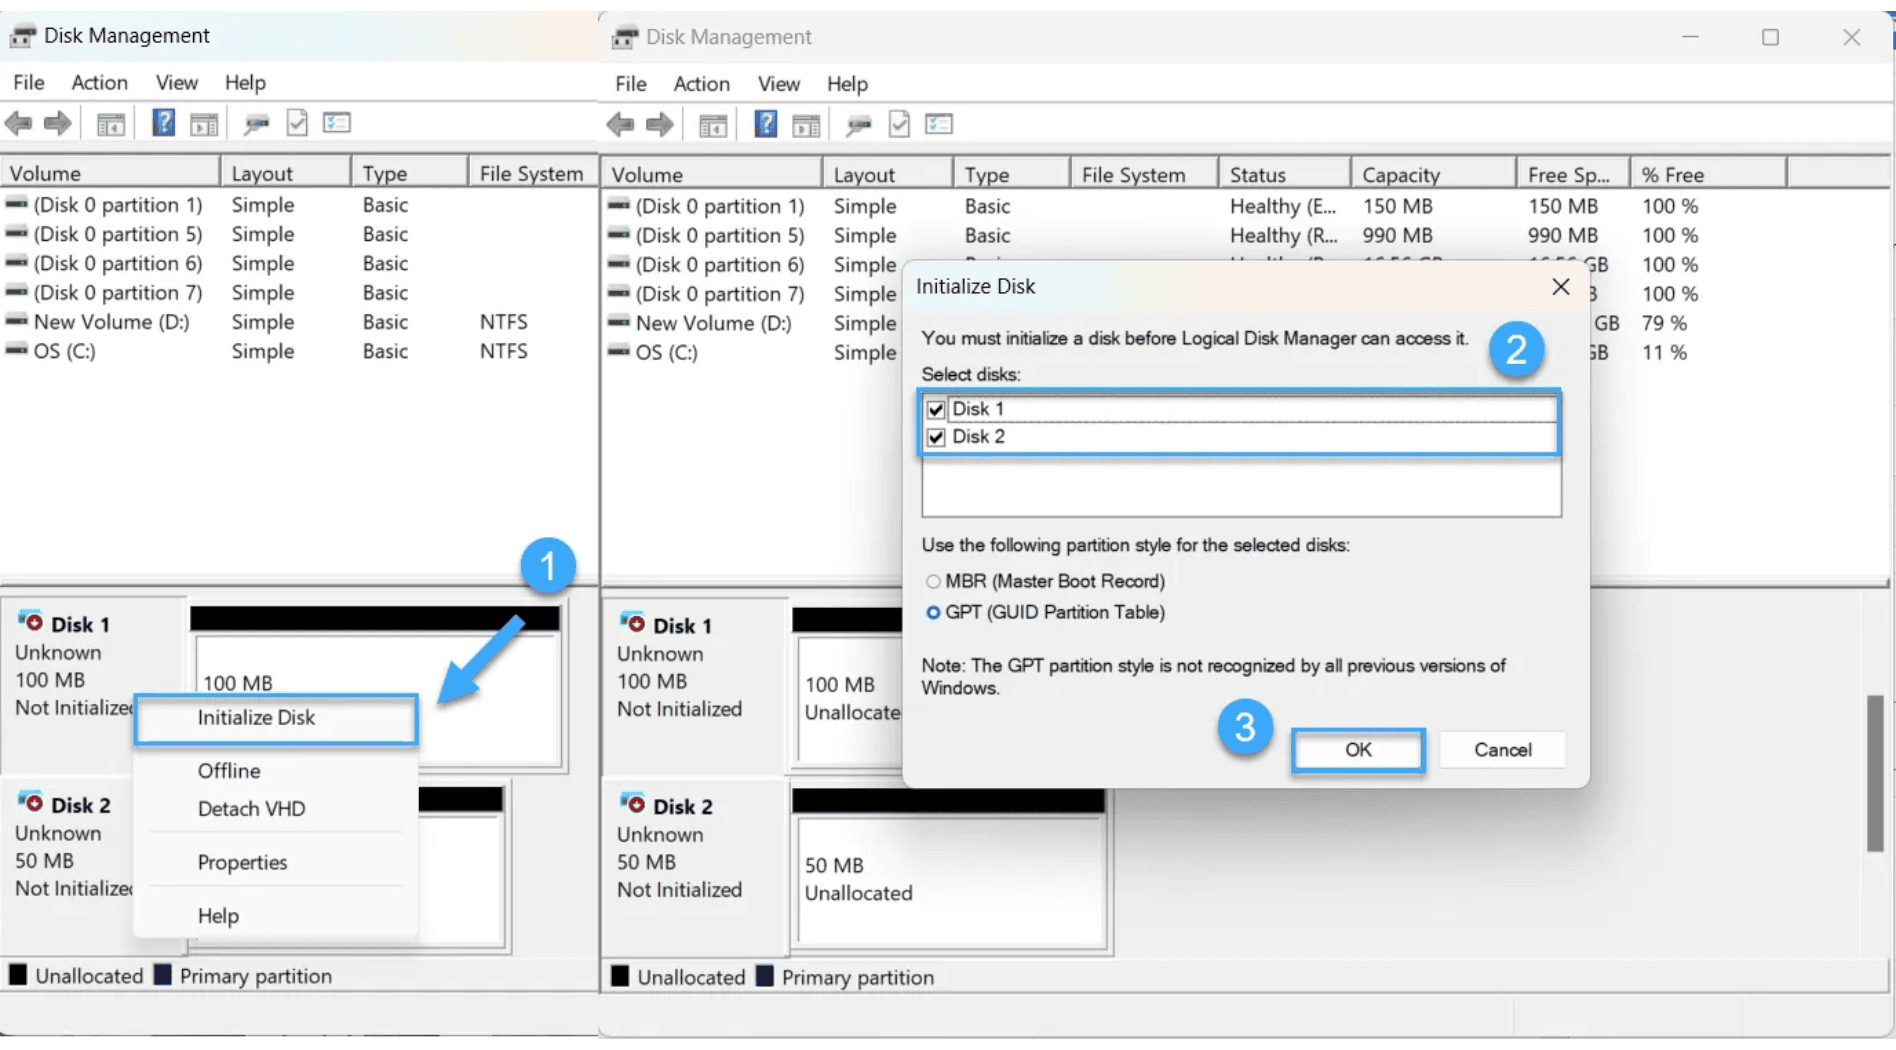Close the Initialize Disk dialog with X

1560,287
